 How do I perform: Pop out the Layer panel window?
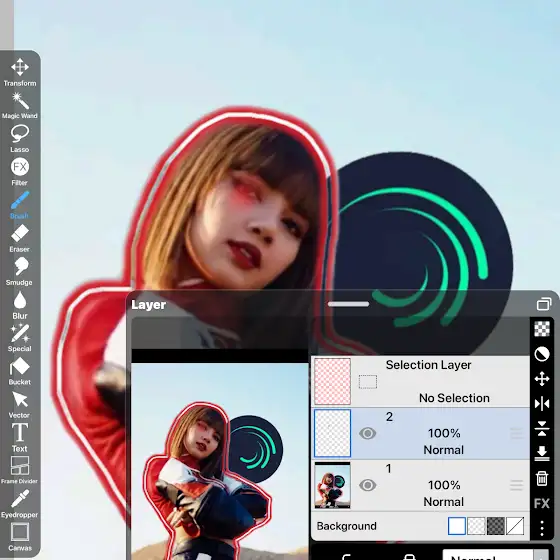tap(544, 304)
